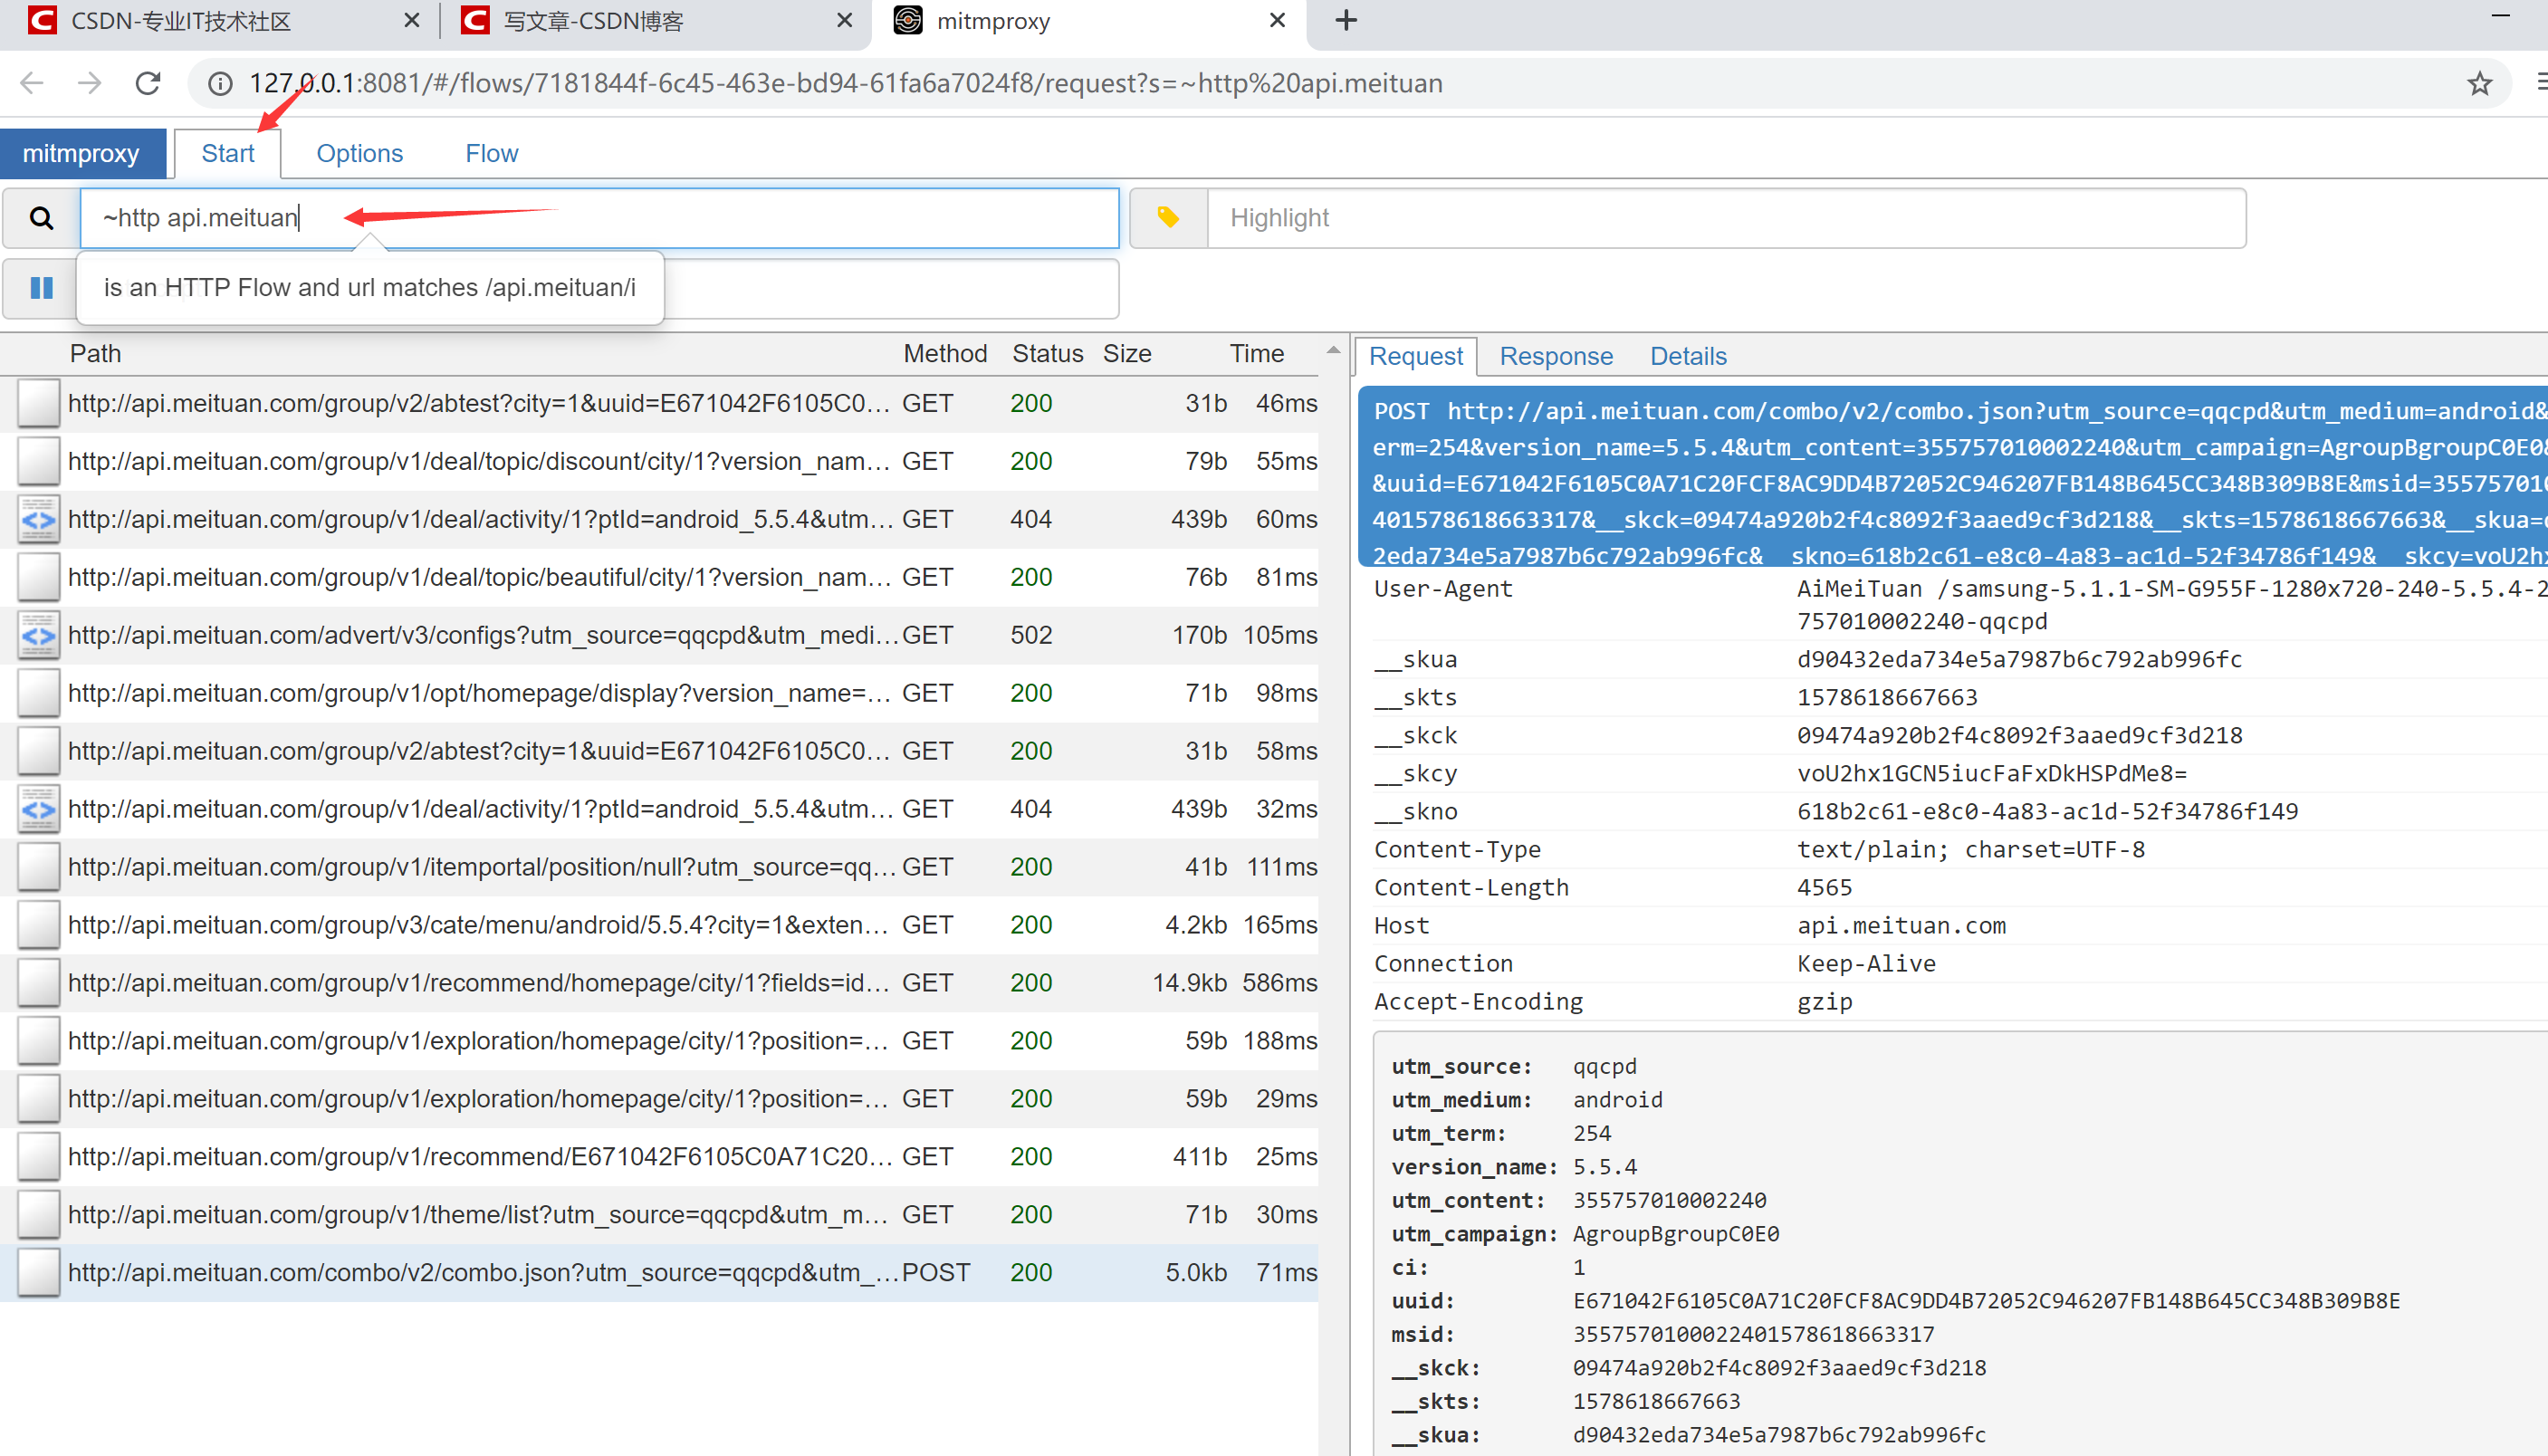Click the mitmproxy main menu button
The width and height of the screenshot is (2548, 1456).
pos(81,153)
